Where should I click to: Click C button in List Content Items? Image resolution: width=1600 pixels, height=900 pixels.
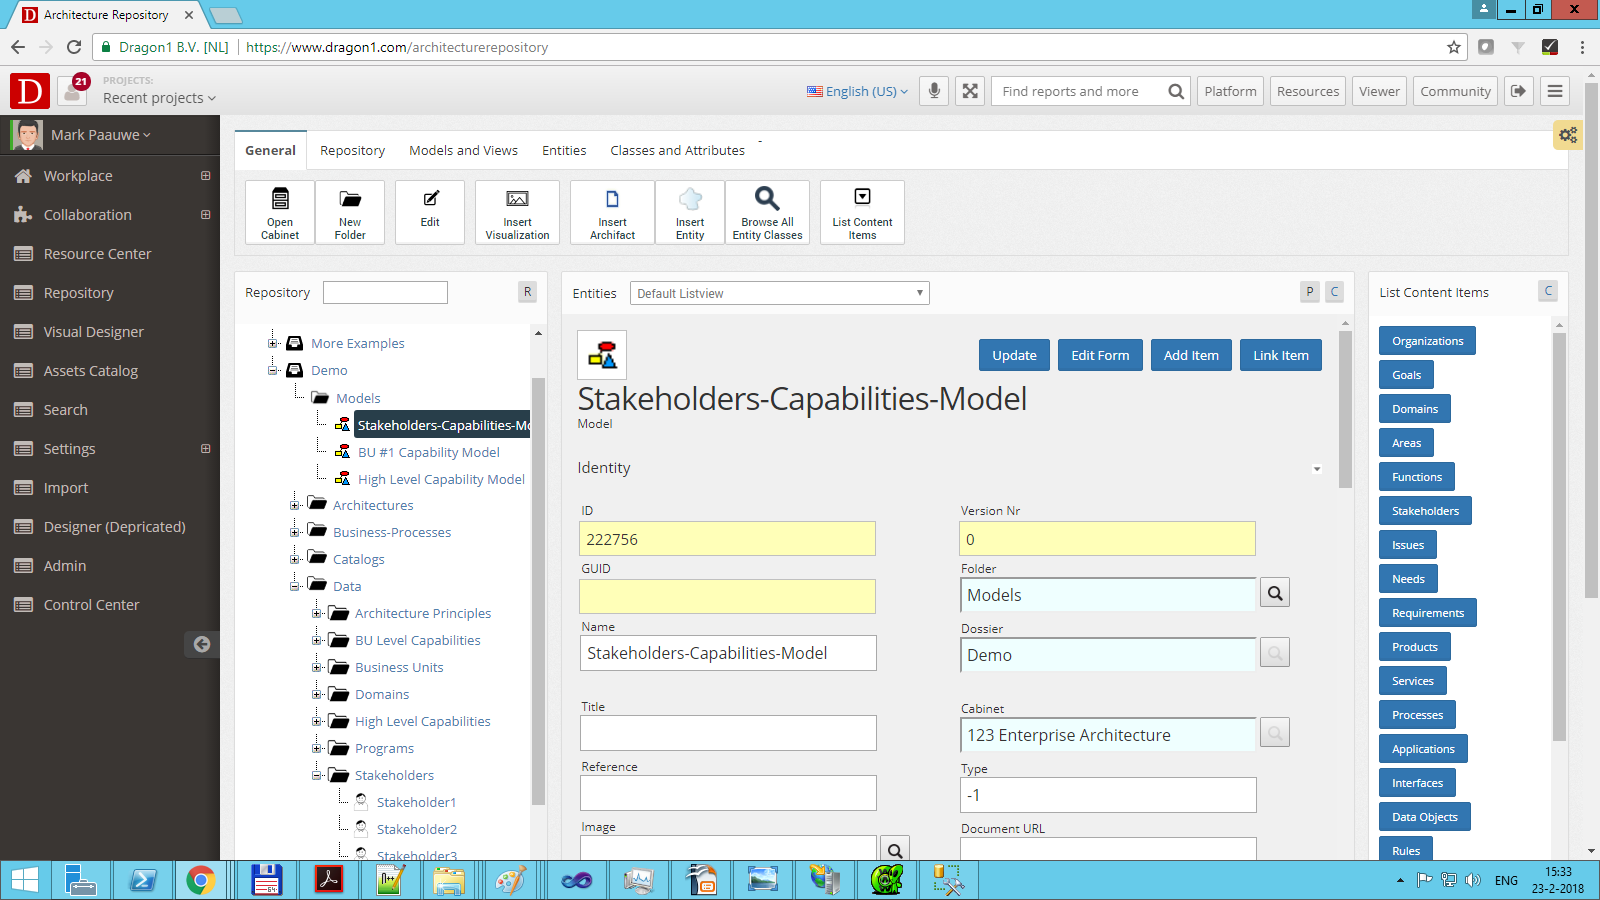coord(1548,291)
